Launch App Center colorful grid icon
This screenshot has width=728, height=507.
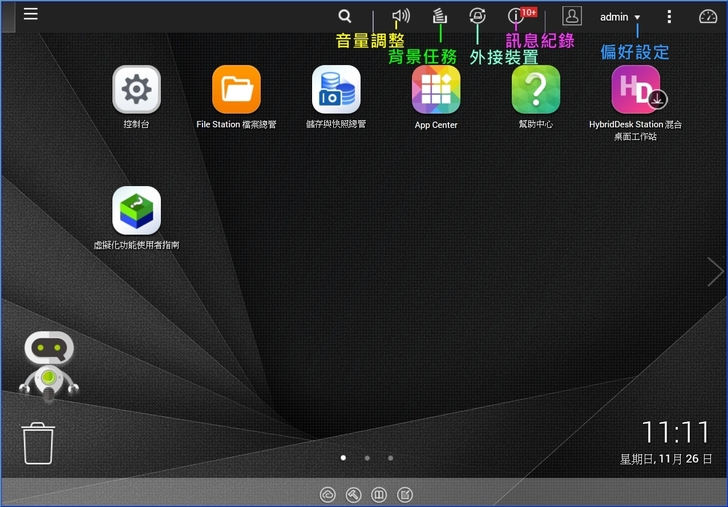(x=436, y=89)
